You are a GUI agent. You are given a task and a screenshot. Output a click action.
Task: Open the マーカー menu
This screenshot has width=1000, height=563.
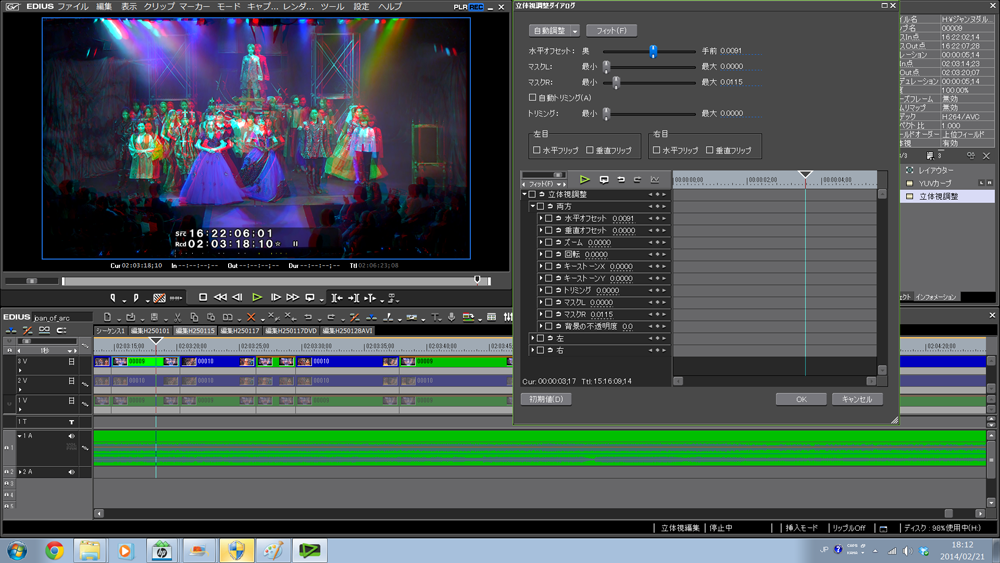(195, 6)
